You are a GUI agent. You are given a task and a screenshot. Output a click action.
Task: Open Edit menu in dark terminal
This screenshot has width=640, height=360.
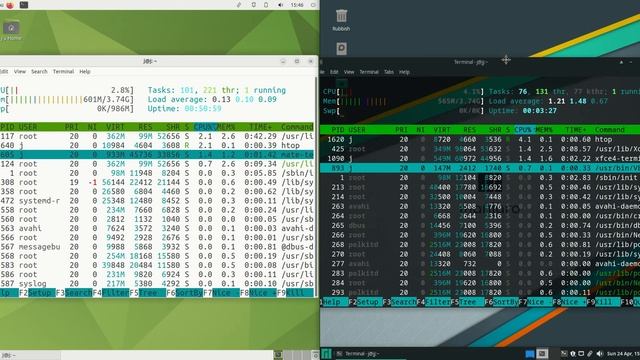(334, 72)
